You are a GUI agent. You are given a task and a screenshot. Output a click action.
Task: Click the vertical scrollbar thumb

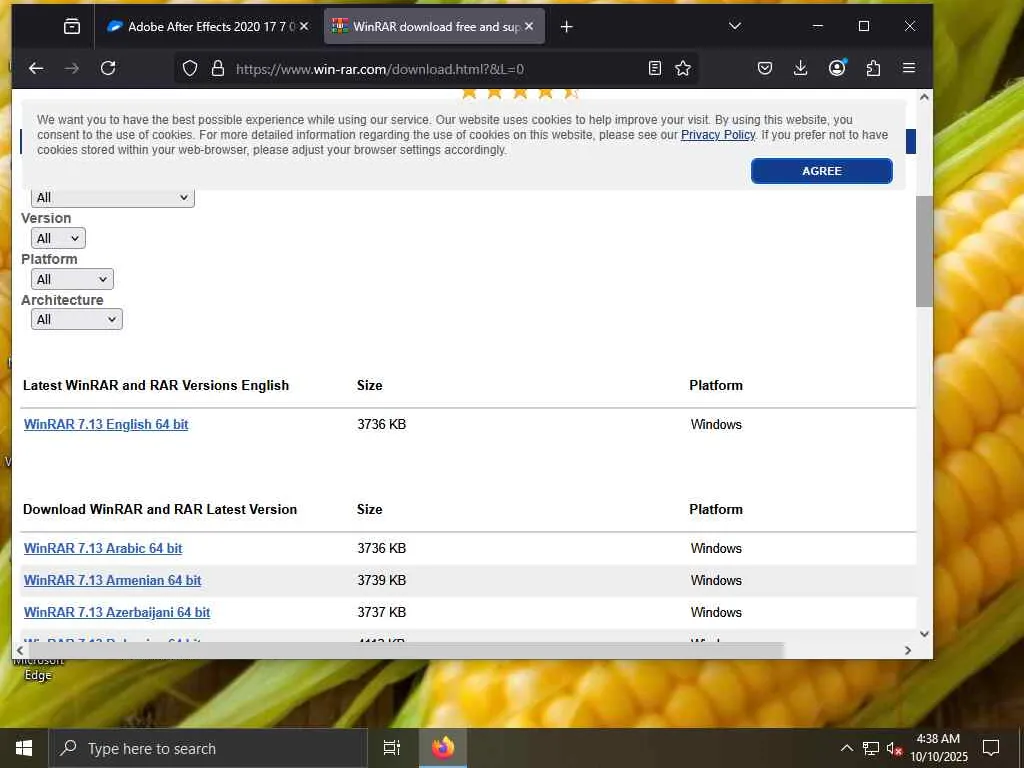tap(923, 251)
